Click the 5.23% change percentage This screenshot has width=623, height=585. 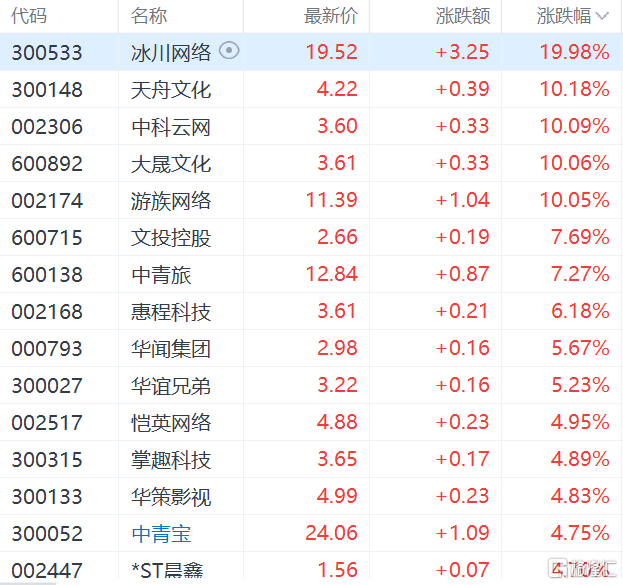tap(580, 385)
